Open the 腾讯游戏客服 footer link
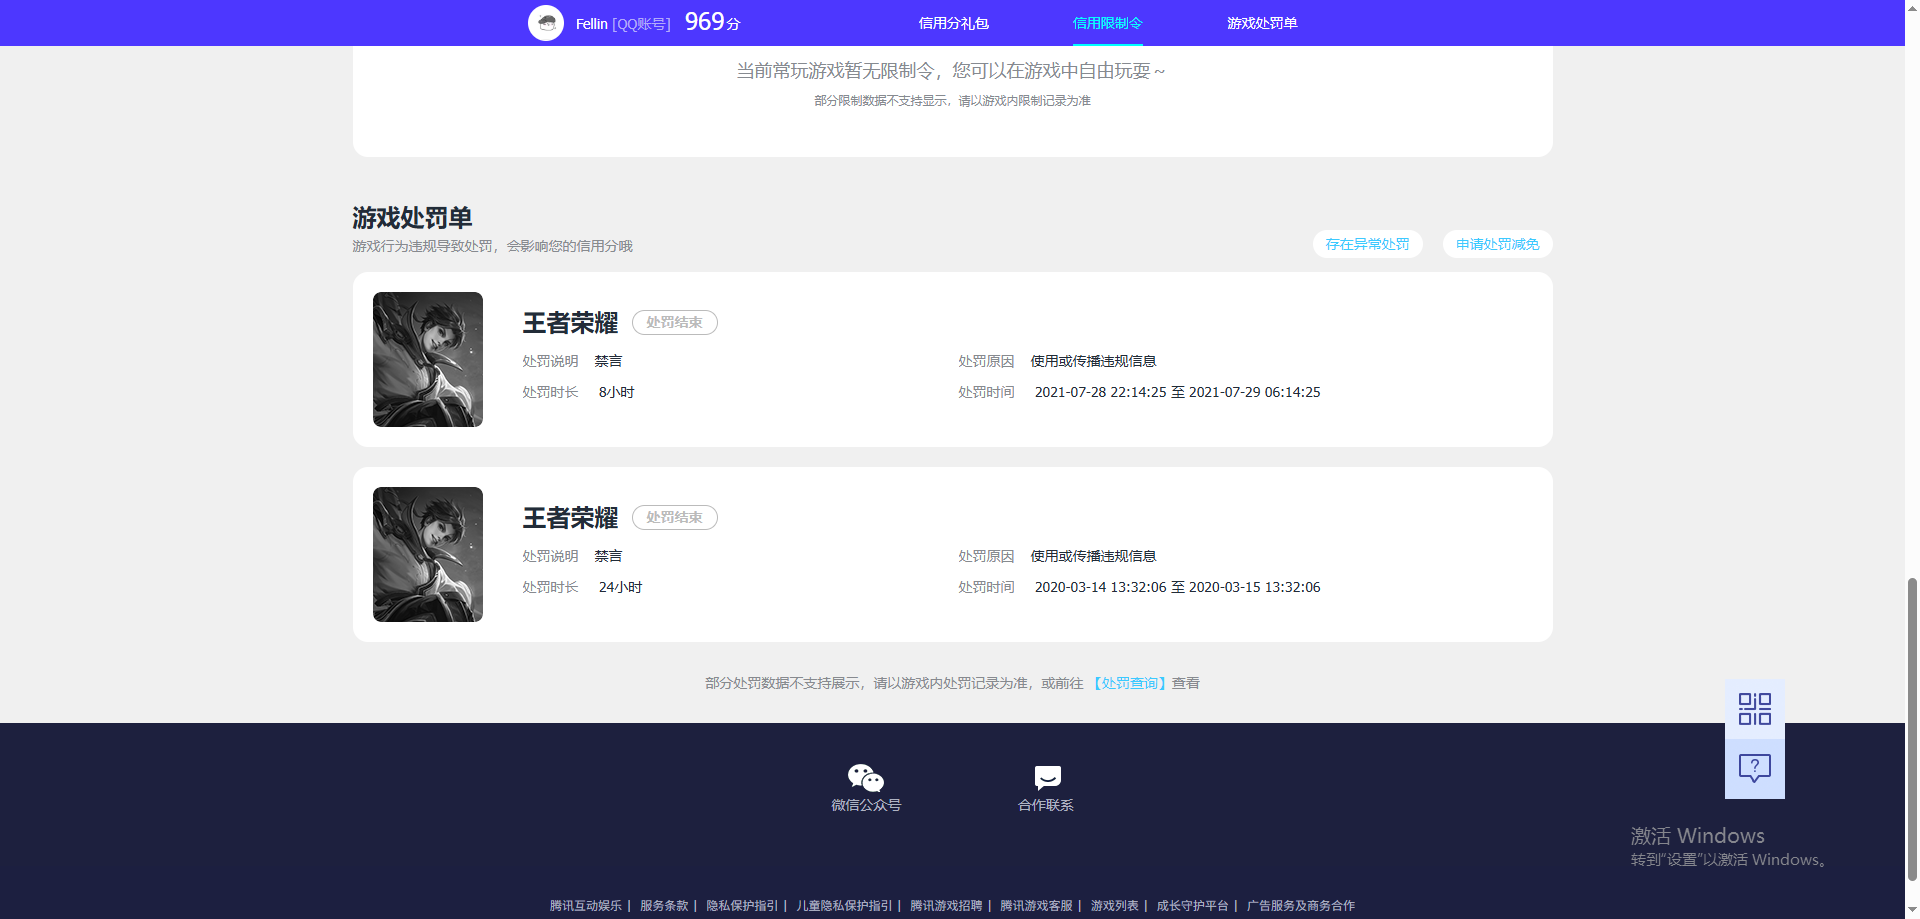This screenshot has width=1920, height=919. 1036,905
